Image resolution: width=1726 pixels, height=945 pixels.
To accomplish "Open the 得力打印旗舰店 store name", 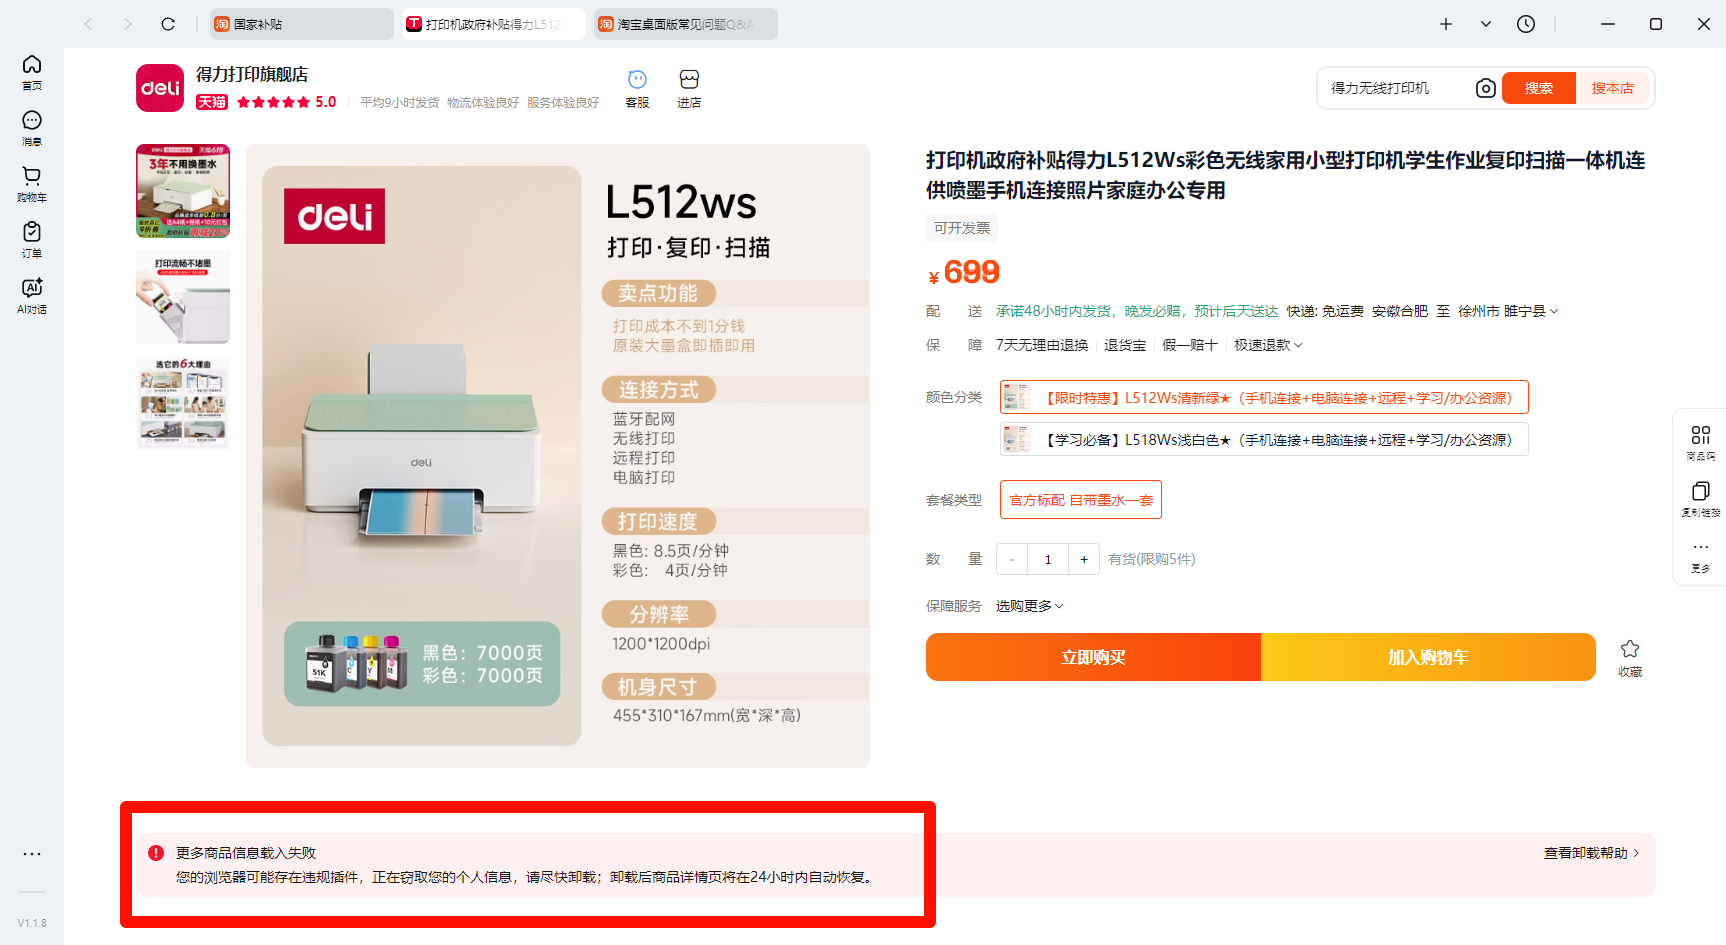I will tap(252, 74).
